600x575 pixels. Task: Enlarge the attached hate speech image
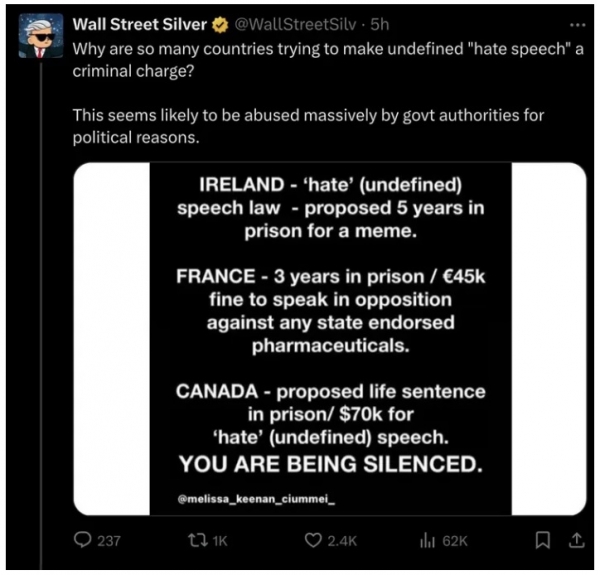click(330, 339)
